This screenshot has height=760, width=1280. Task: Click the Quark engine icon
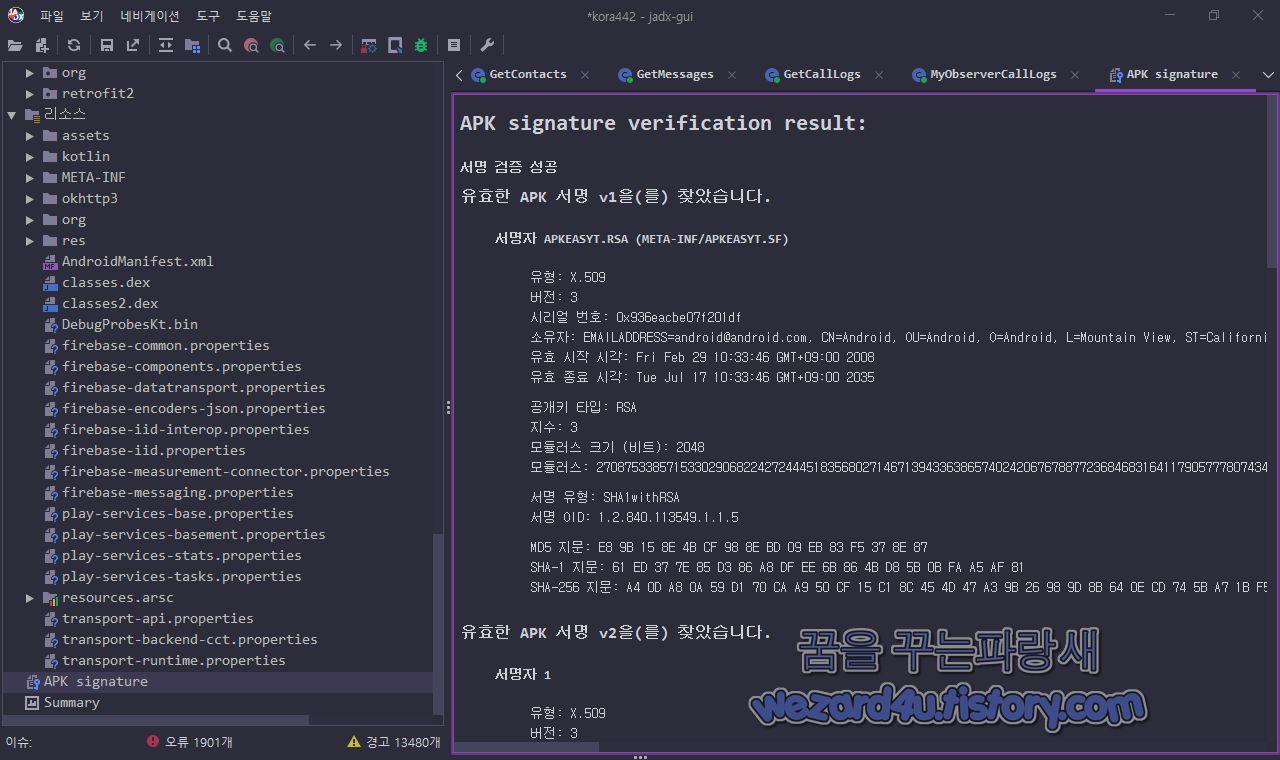395,45
